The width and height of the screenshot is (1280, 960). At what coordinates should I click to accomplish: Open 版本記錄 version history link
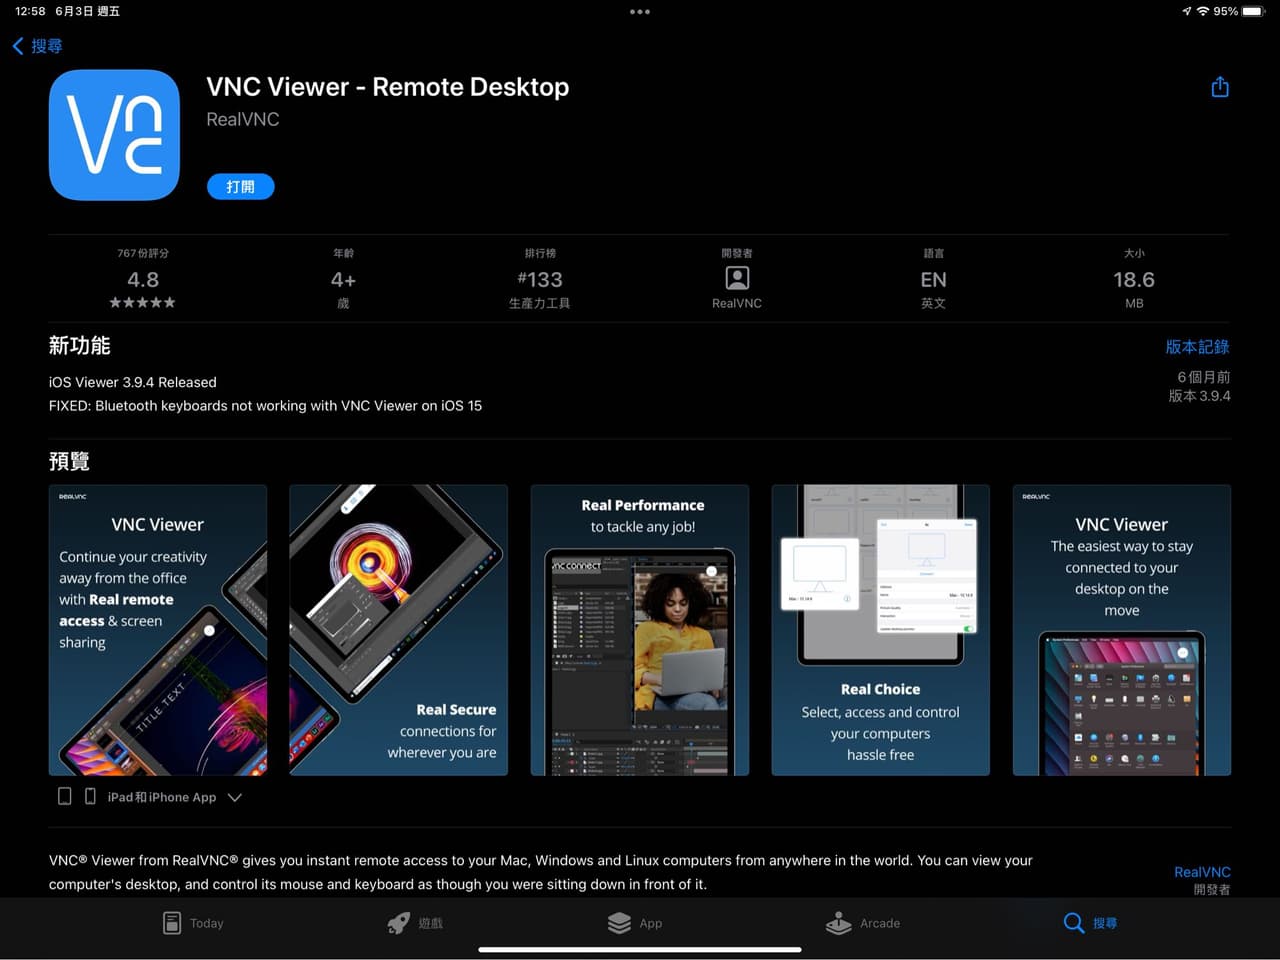click(x=1197, y=347)
